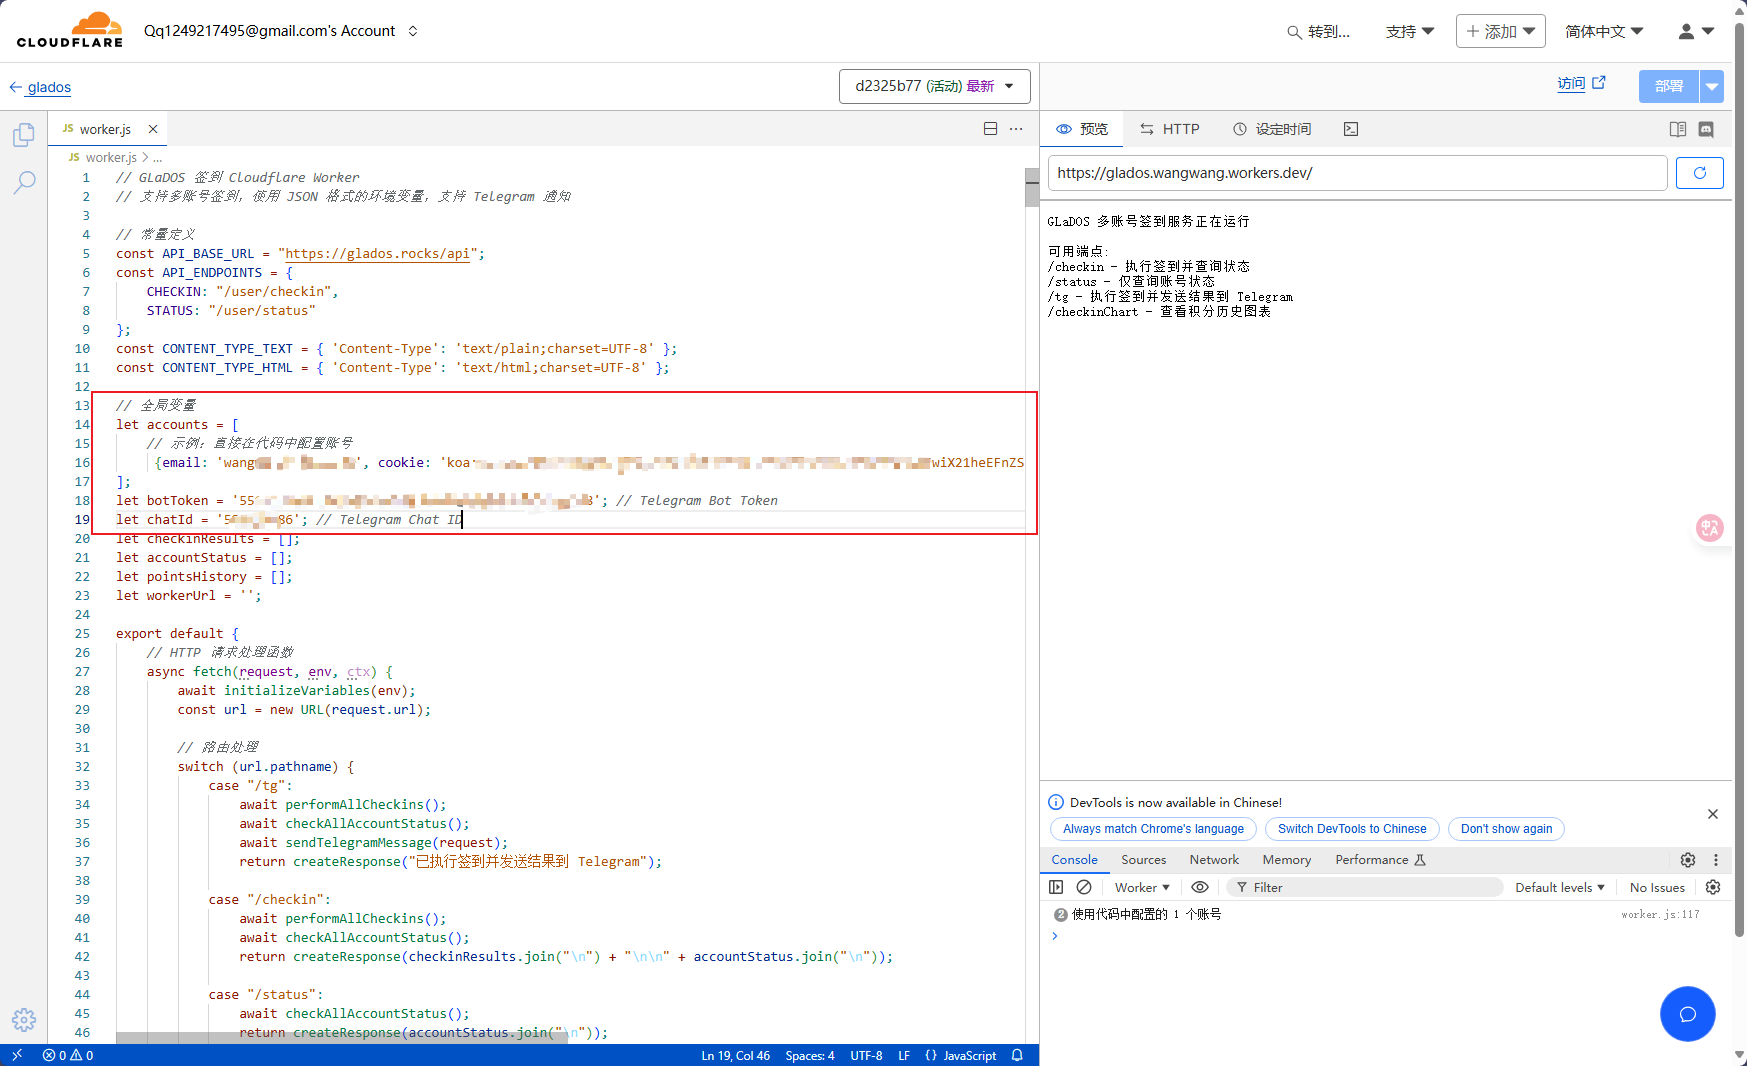Open the Default levels dropdown

1559,887
